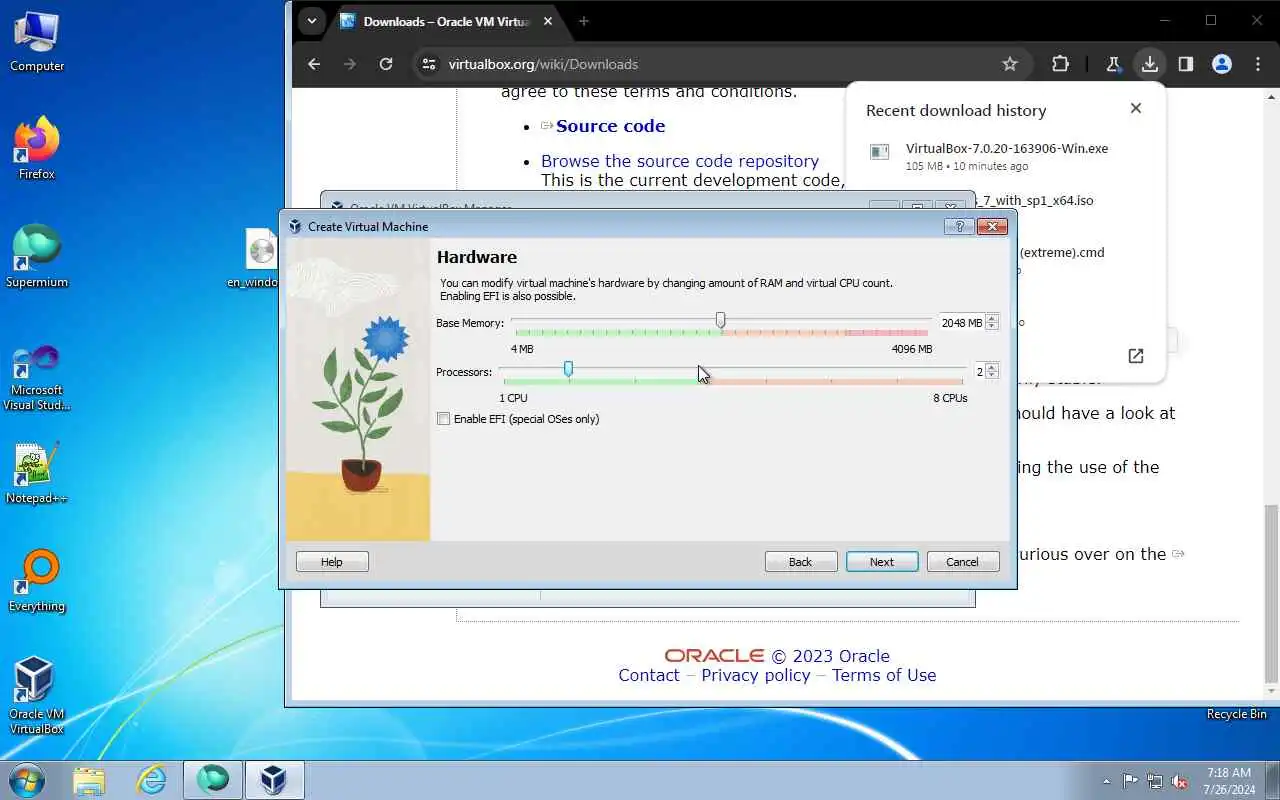Image resolution: width=1280 pixels, height=800 pixels.
Task: Click Next in Create Virtual Machine
Action: 882,562
